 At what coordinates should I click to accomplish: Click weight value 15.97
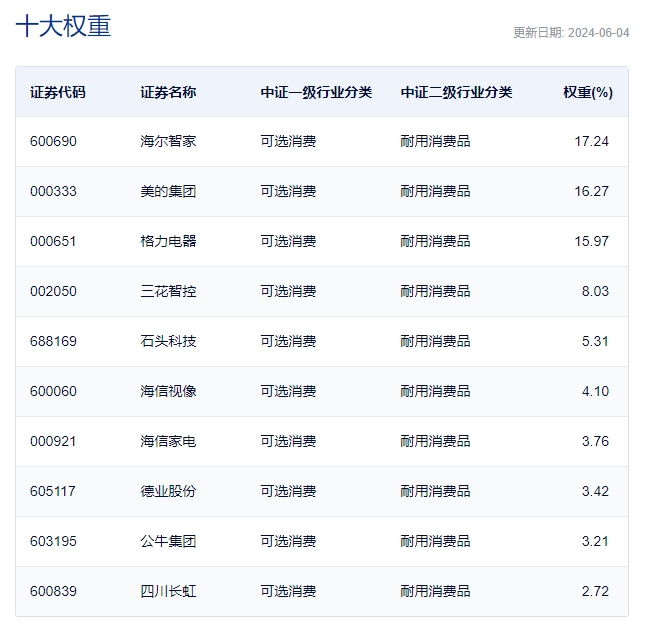592,241
